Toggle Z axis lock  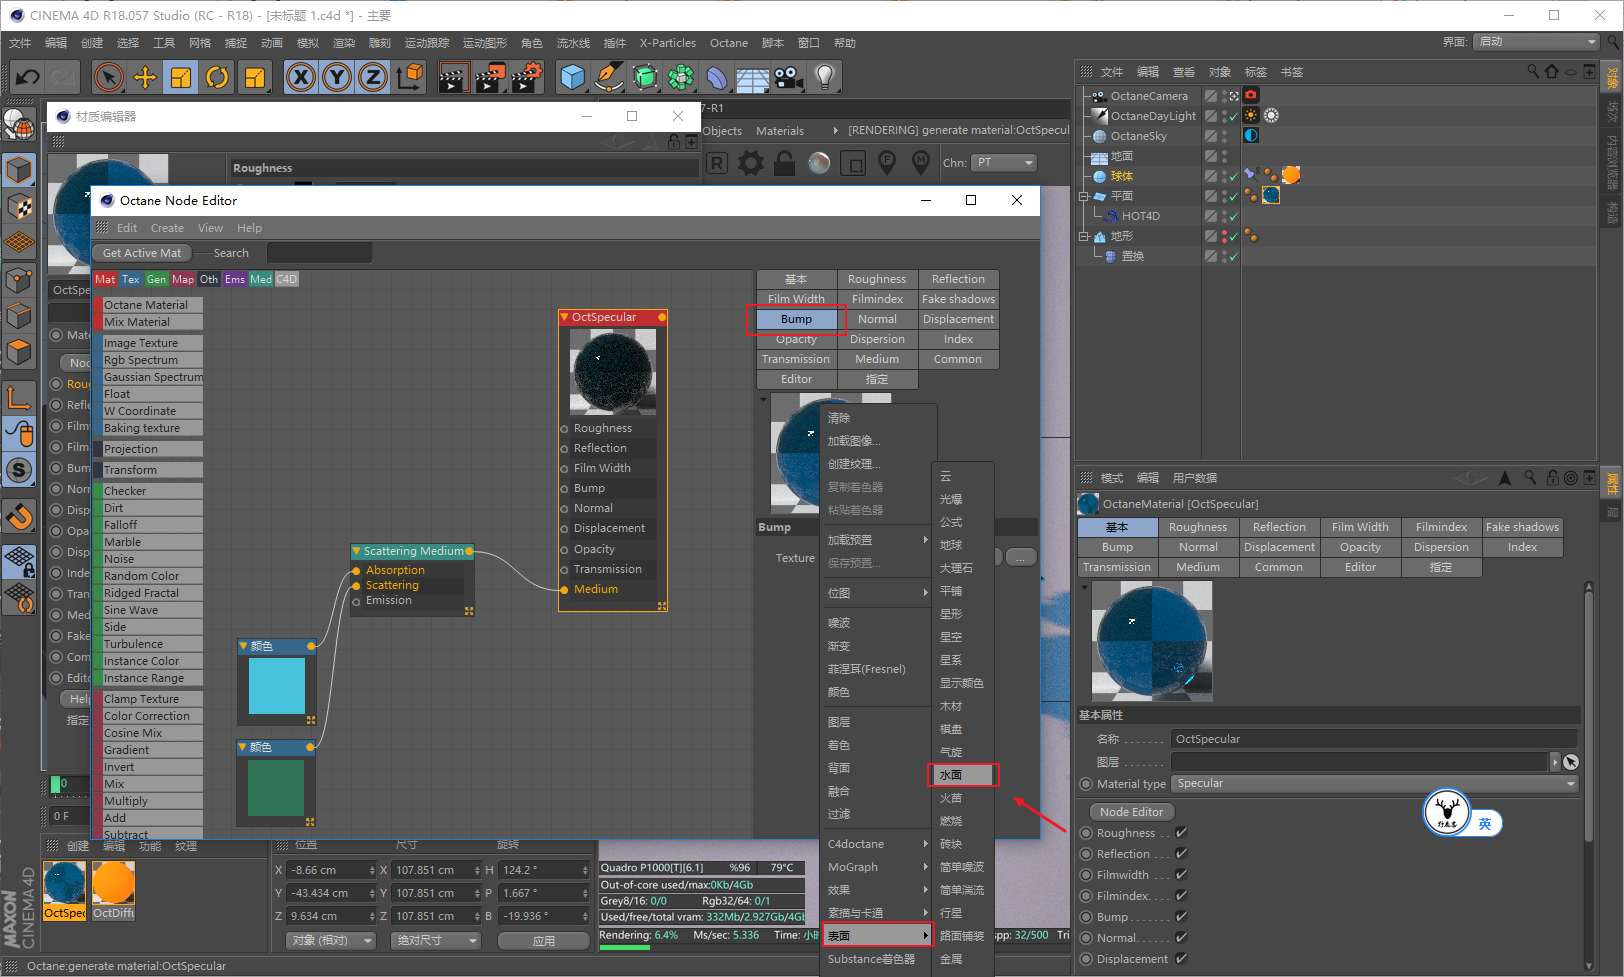[373, 77]
